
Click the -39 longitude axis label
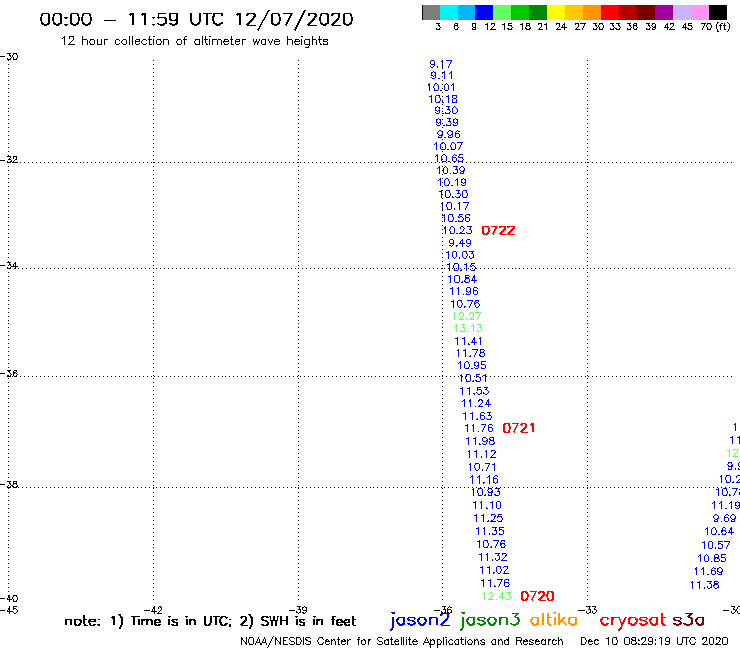[x=298, y=610]
